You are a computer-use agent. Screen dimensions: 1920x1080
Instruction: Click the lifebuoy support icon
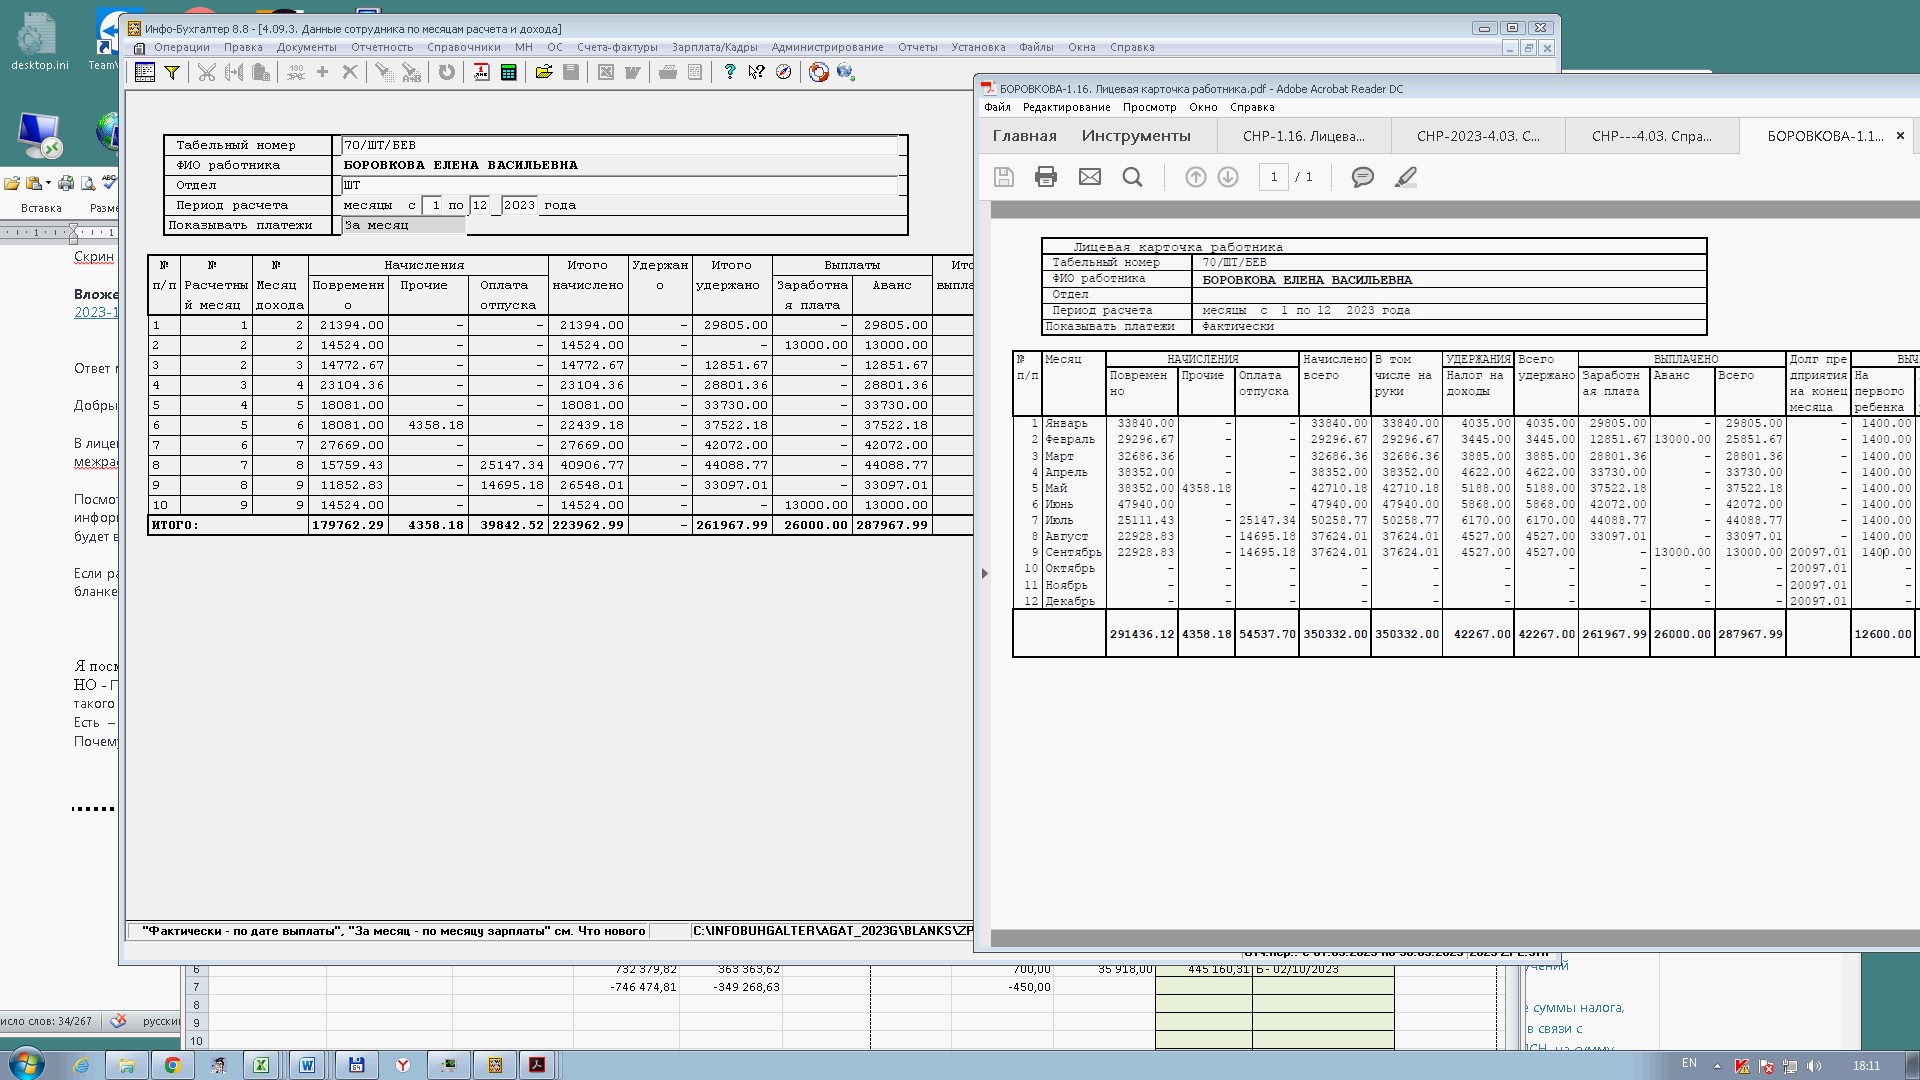(818, 72)
